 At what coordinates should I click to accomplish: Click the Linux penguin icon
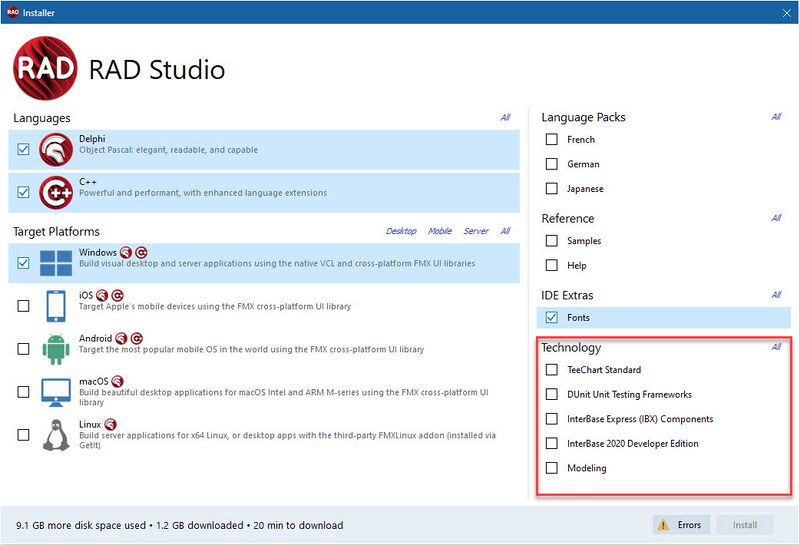[x=56, y=435]
